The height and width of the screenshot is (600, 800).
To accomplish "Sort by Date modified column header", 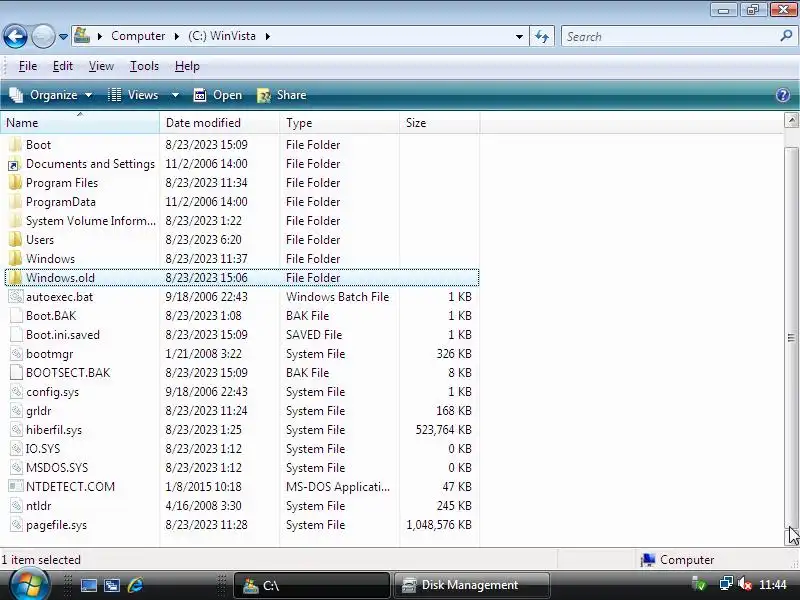I will click(219, 123).
